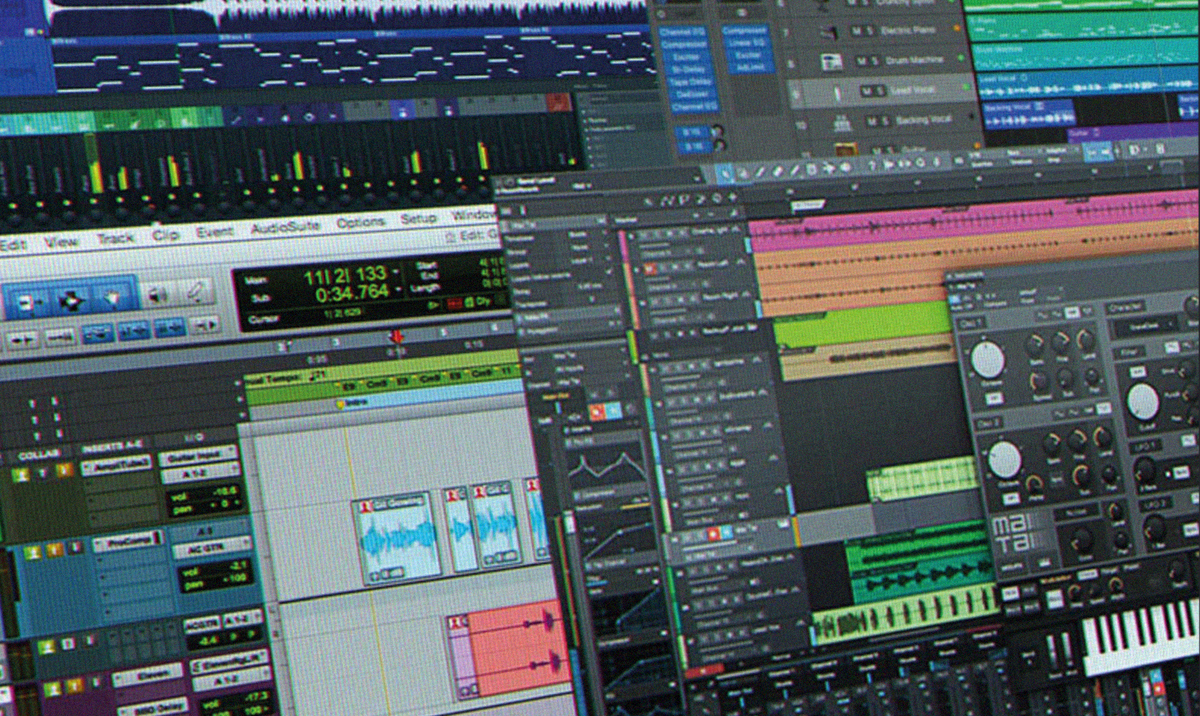This screenshot has width=1200, height=716.
Task: Click the top B 16 send button
Action: tap(691, 132)
